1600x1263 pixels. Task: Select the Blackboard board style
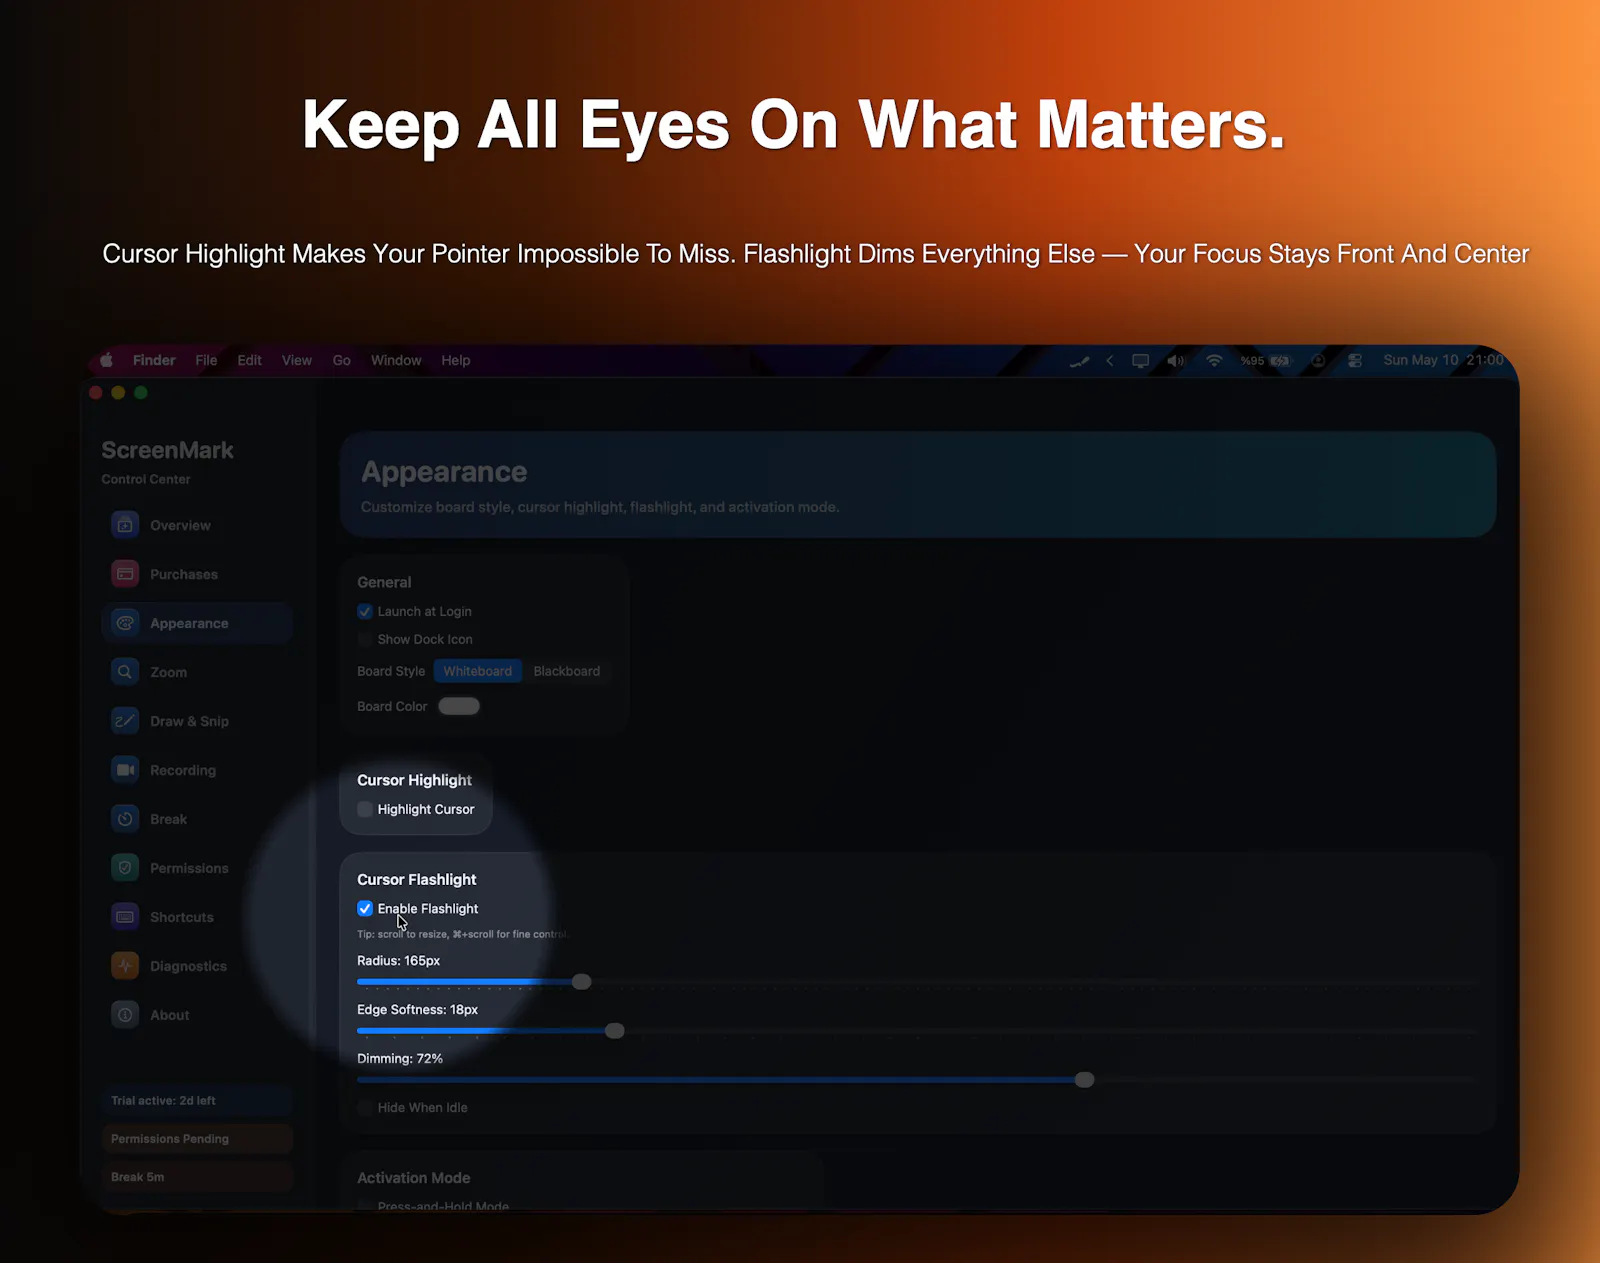tap(567, 671)
